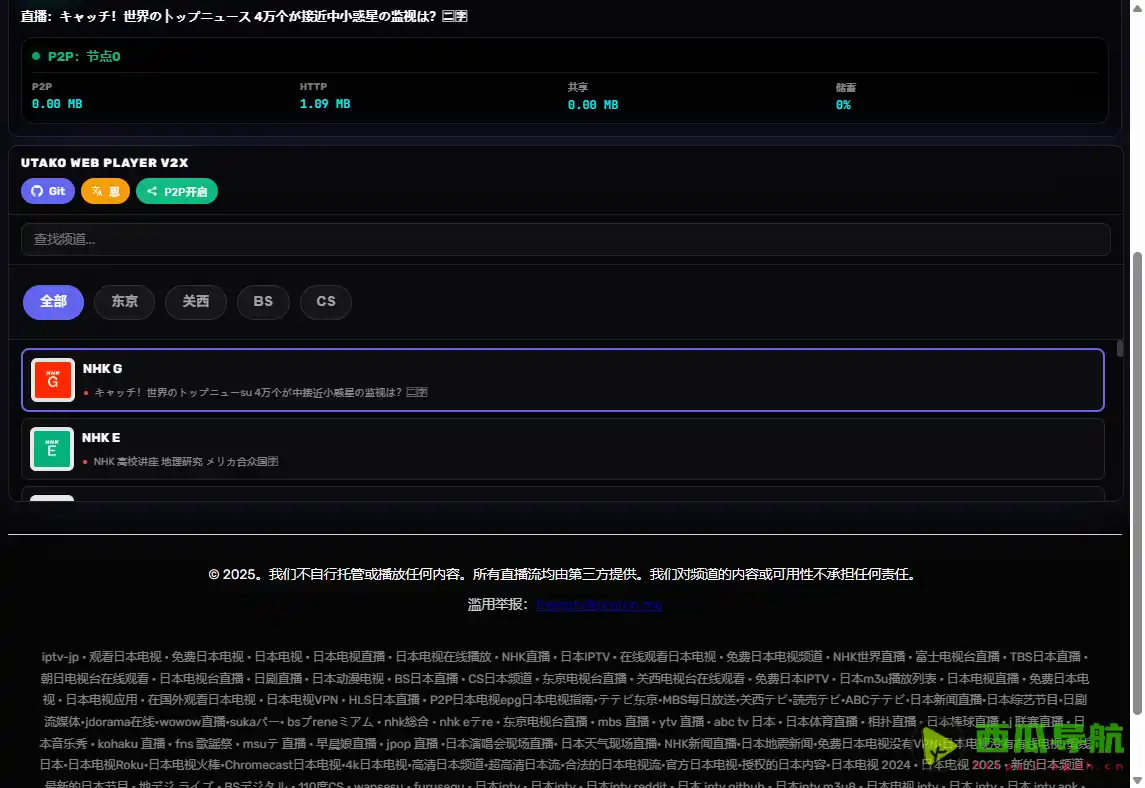Image resolution: width=1145 pixels, height=788 pixels.
Task: Switch to the CS filter tab
Action: [x=325, y=301]
